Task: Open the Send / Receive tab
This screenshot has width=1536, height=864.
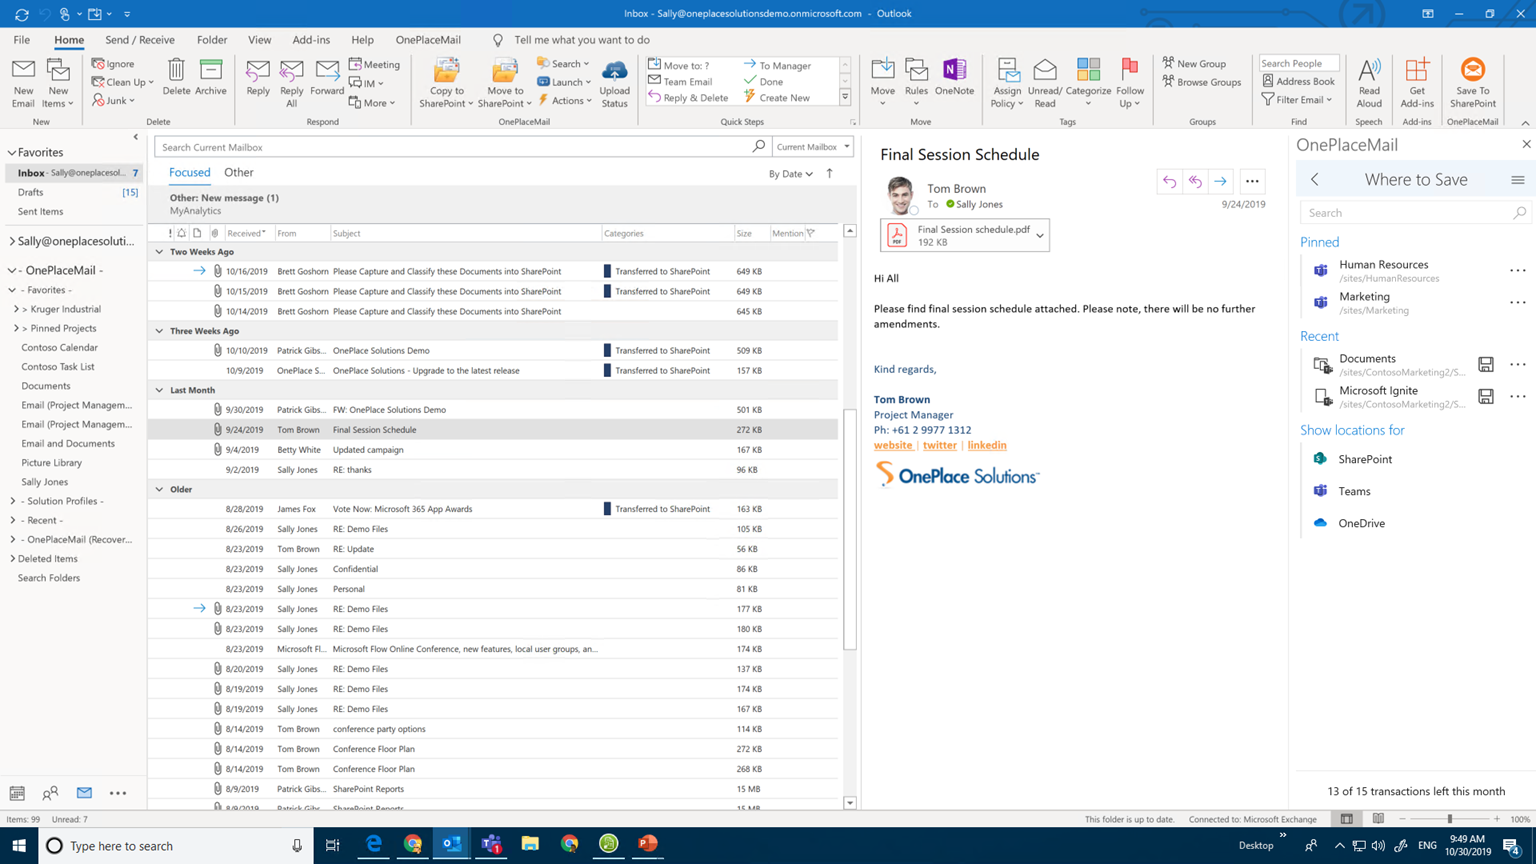Action: pyautogui.click(x=140, y=40)
